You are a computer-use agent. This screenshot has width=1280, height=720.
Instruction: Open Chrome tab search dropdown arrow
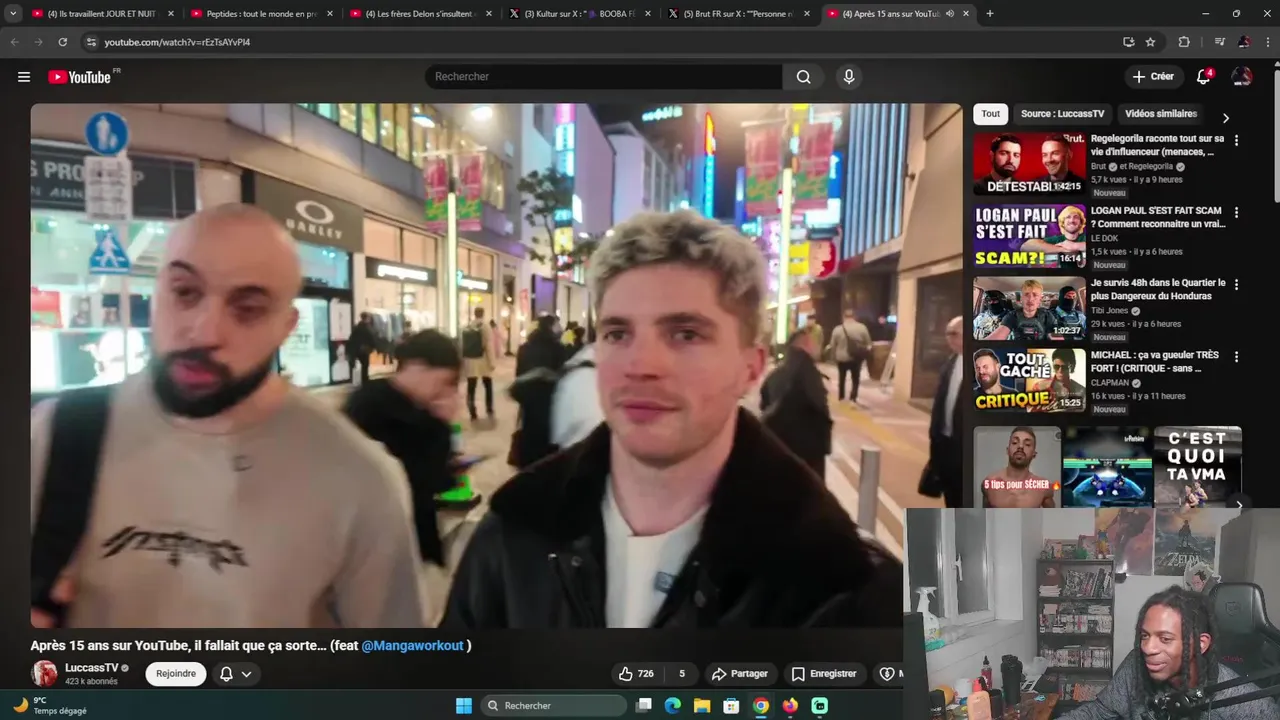click(x=13, y=14)
